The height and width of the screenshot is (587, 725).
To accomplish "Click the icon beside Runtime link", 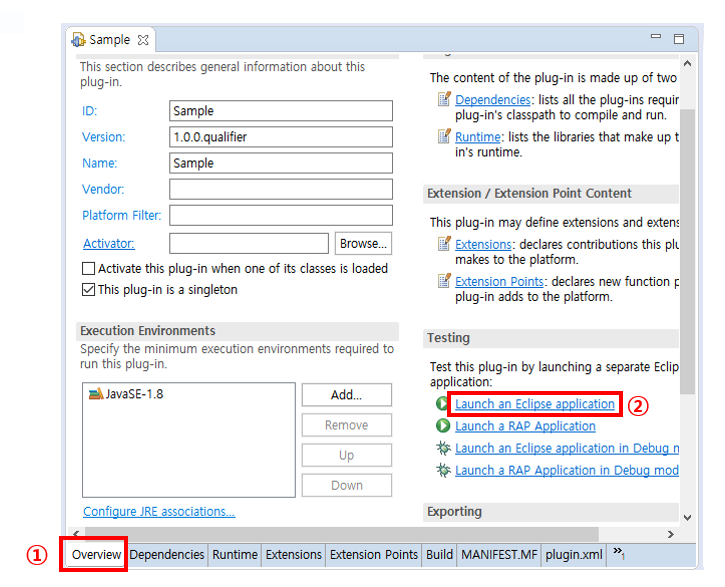I will point(444,136).
